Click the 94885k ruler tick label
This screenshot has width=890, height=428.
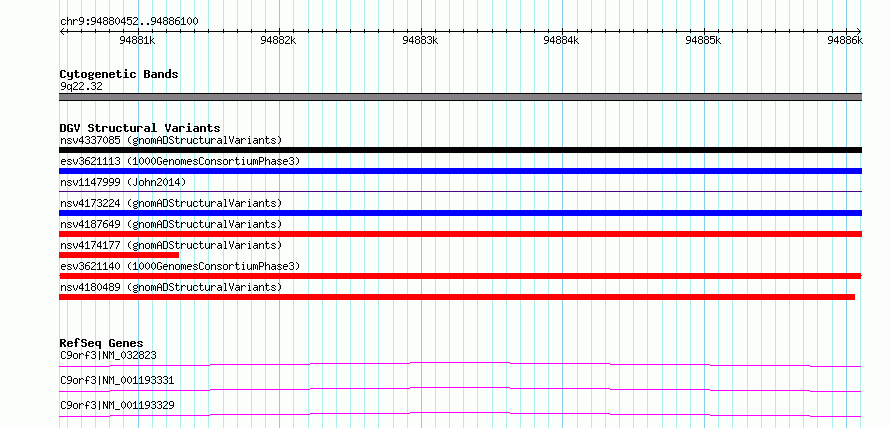[x=703, y=40]
